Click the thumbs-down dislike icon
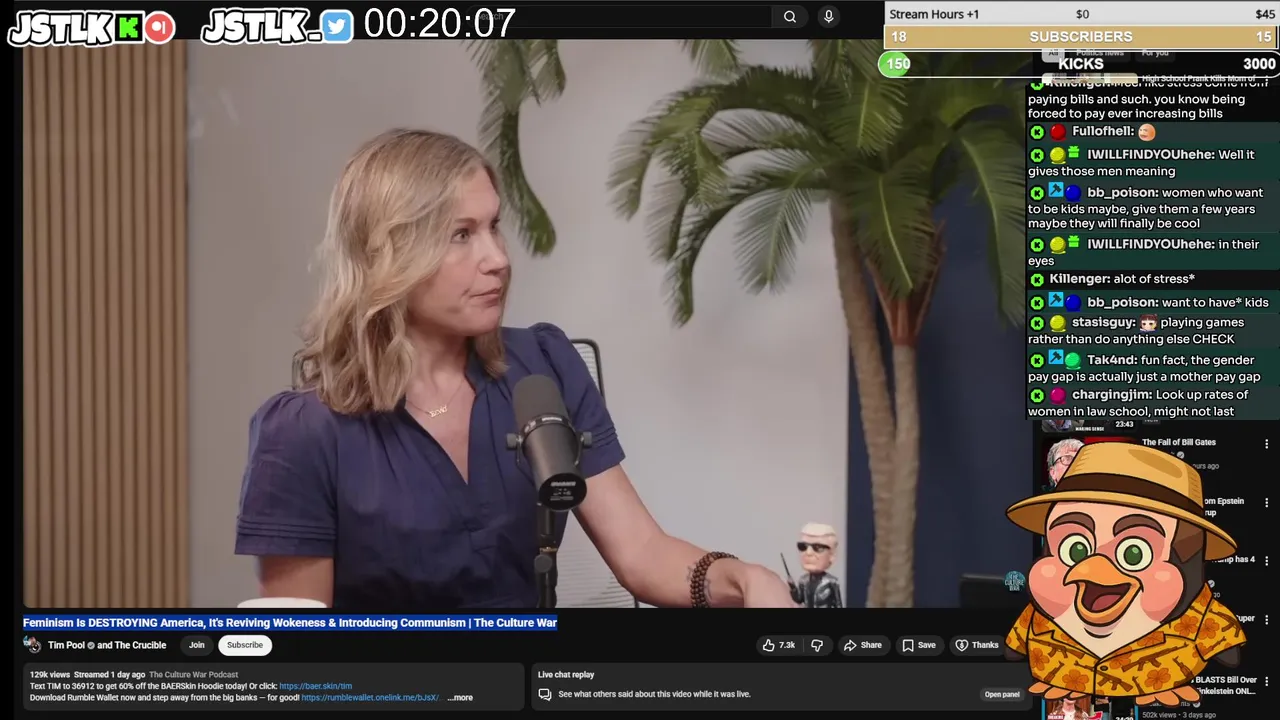1280x720 pixels. click(817, 645)
